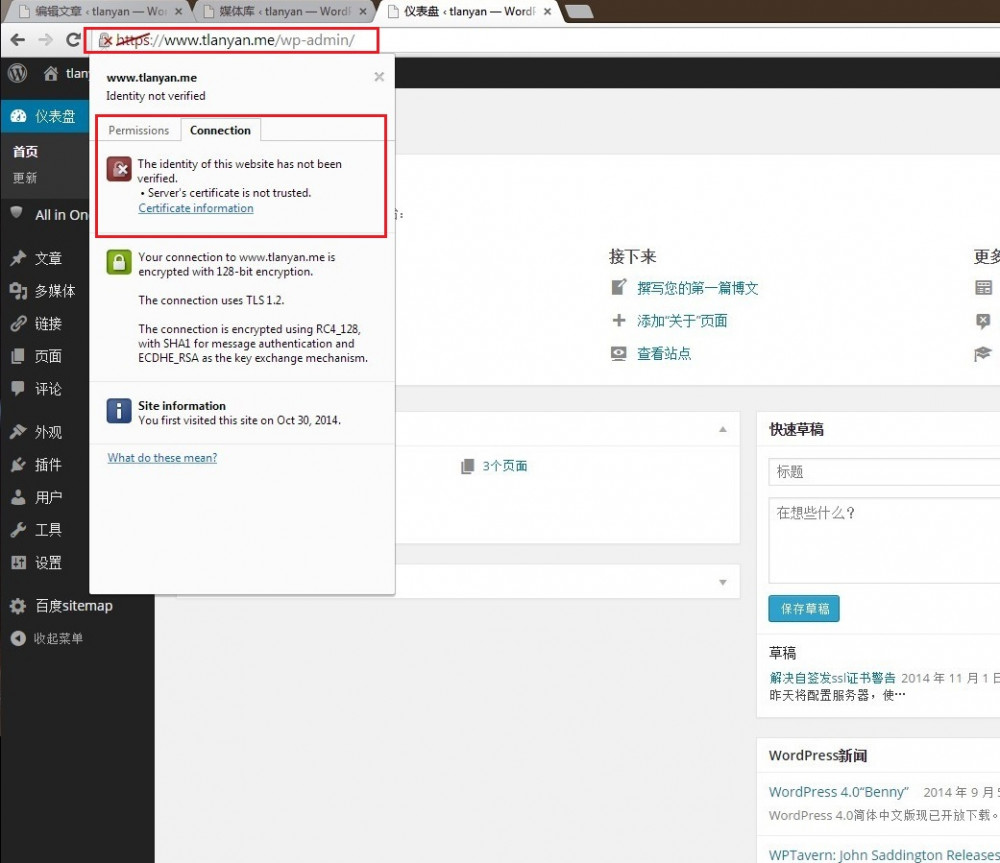Viewport: 1000px width, 863px height.
Task: Close the site identity popup
Action: coord(379,76)
